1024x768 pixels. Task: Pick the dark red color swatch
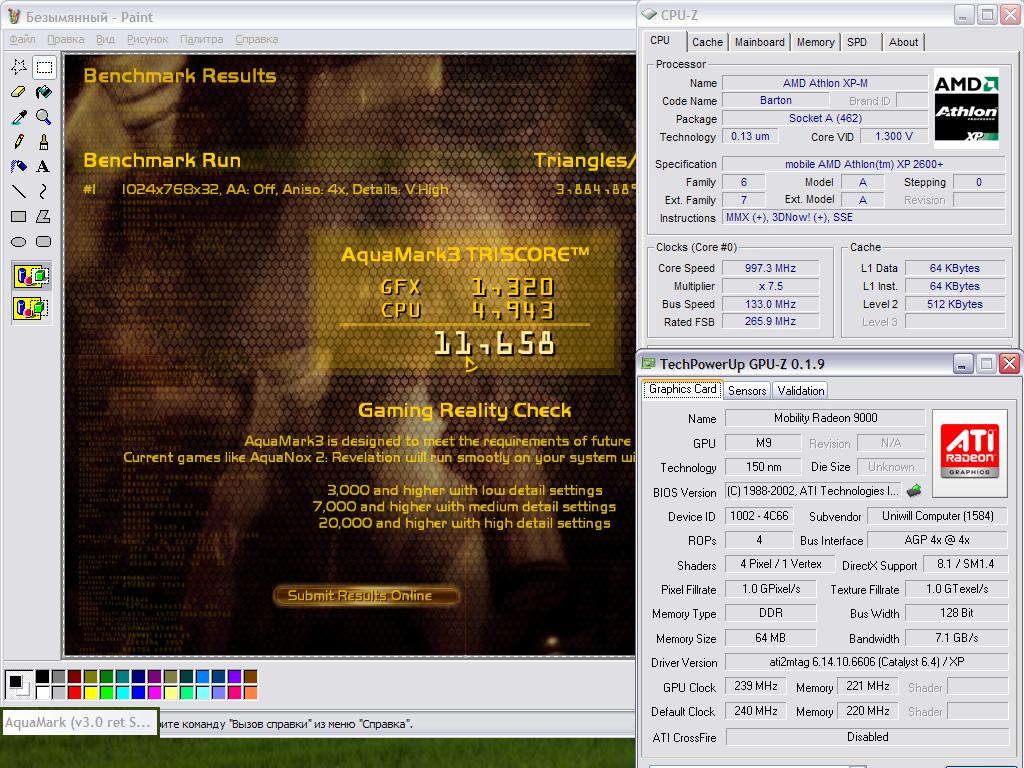coord(74,676)
